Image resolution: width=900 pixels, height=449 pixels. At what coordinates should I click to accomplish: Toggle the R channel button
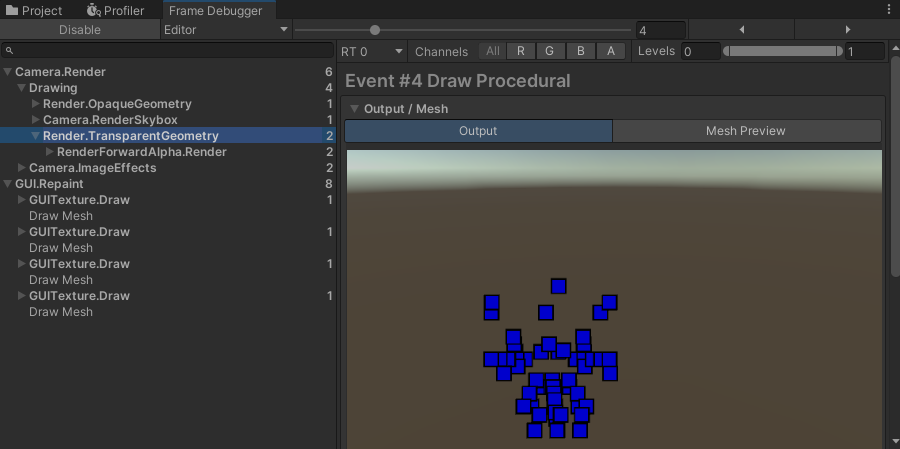click(521, 51)
